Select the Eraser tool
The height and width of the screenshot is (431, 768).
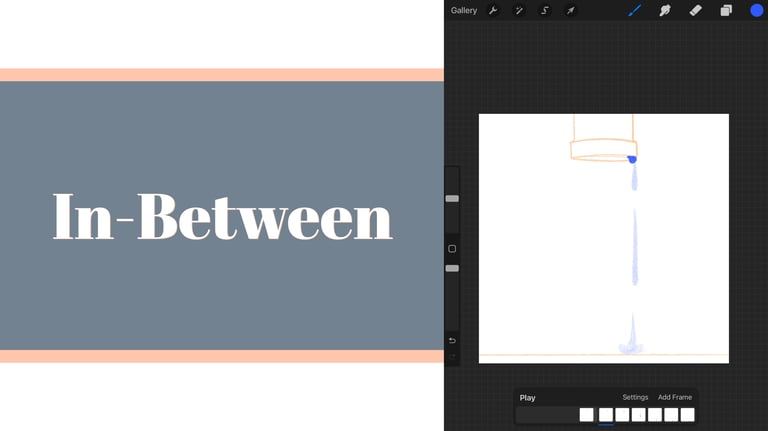[696, 10]
